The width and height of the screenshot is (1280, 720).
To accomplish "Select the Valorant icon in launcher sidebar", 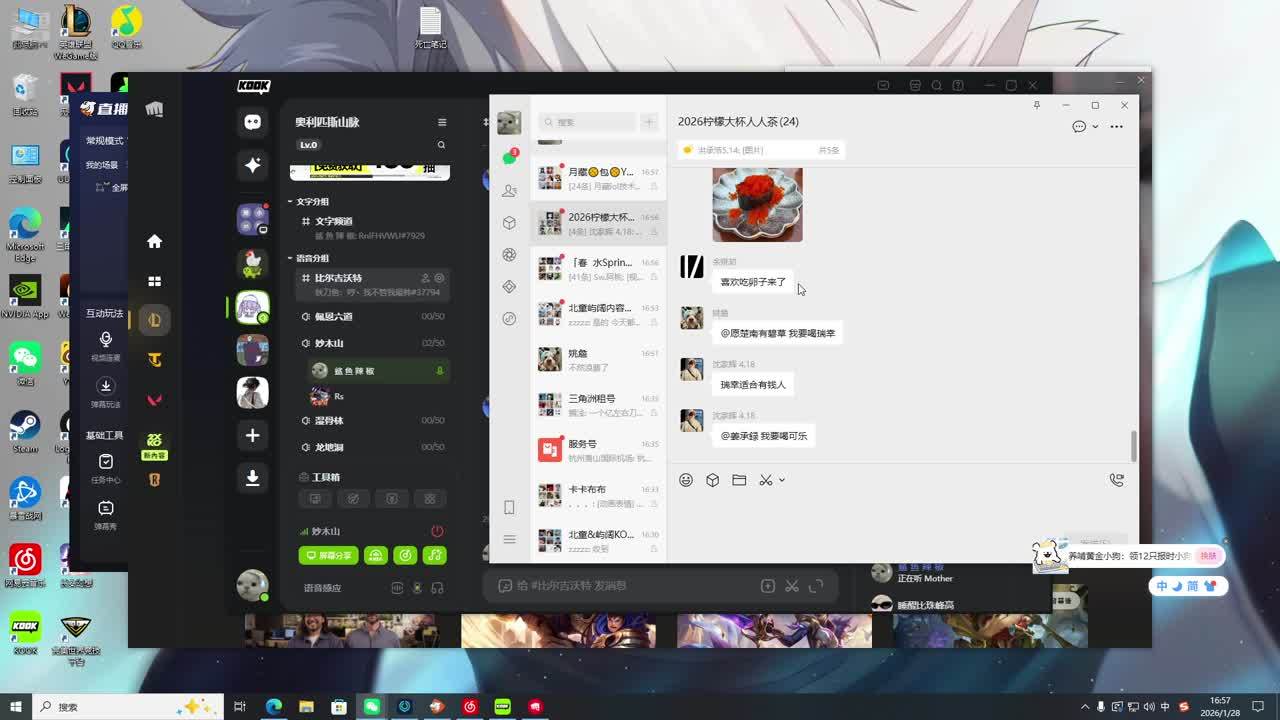I will tap(154, 400).
